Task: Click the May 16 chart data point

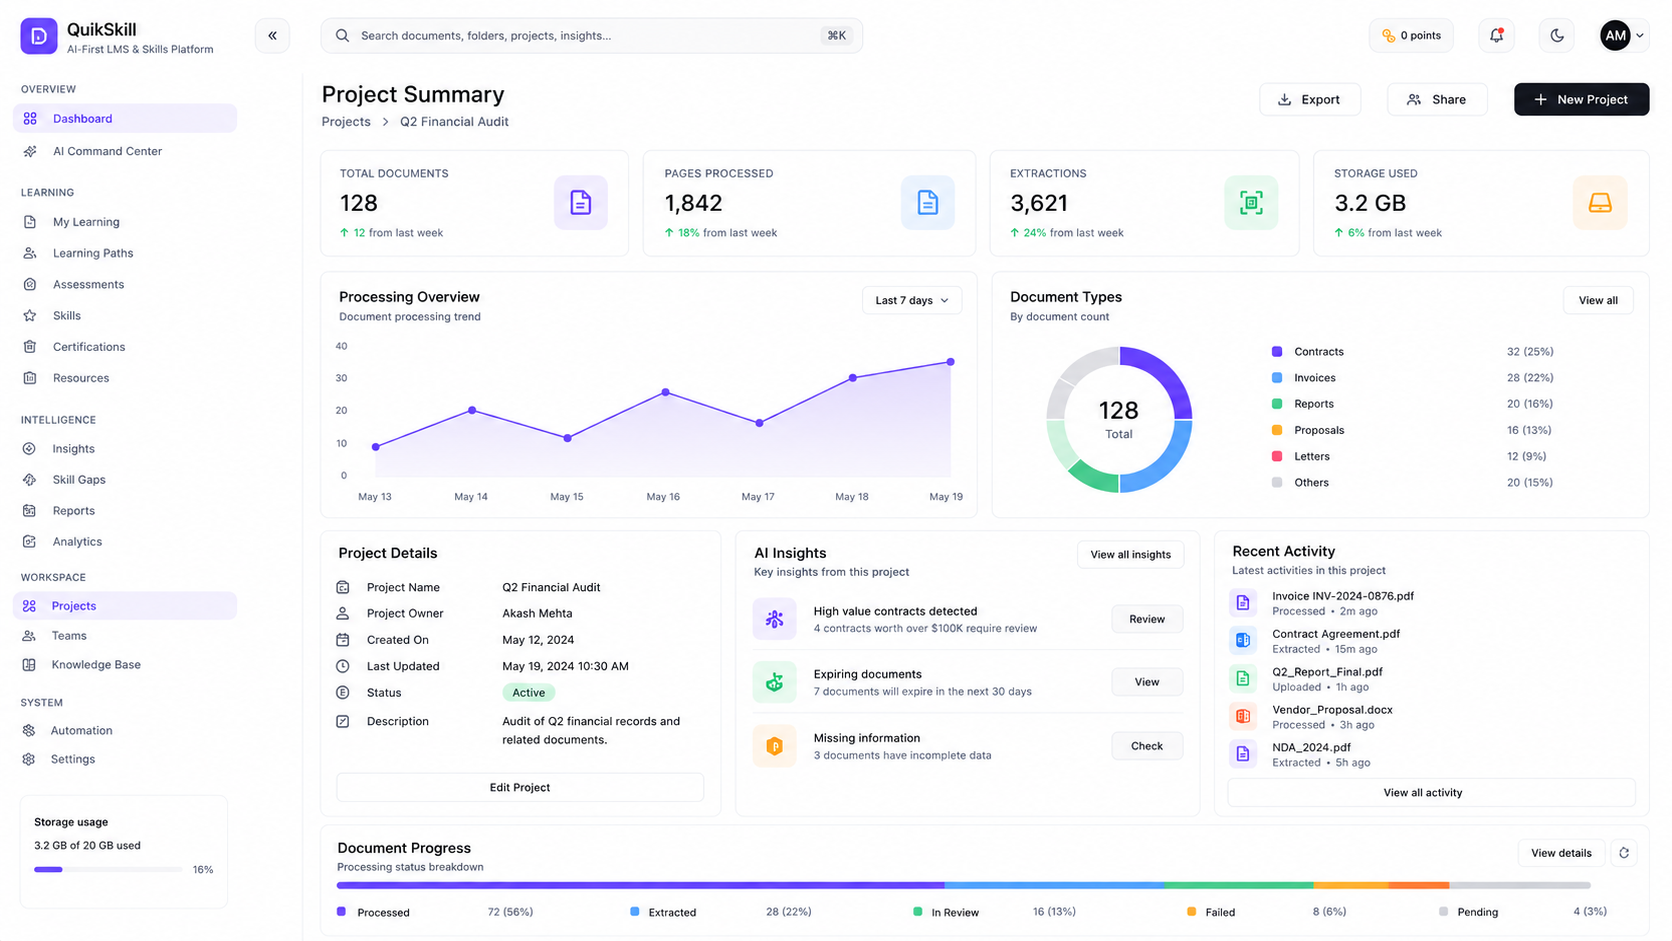Action: 666,393
